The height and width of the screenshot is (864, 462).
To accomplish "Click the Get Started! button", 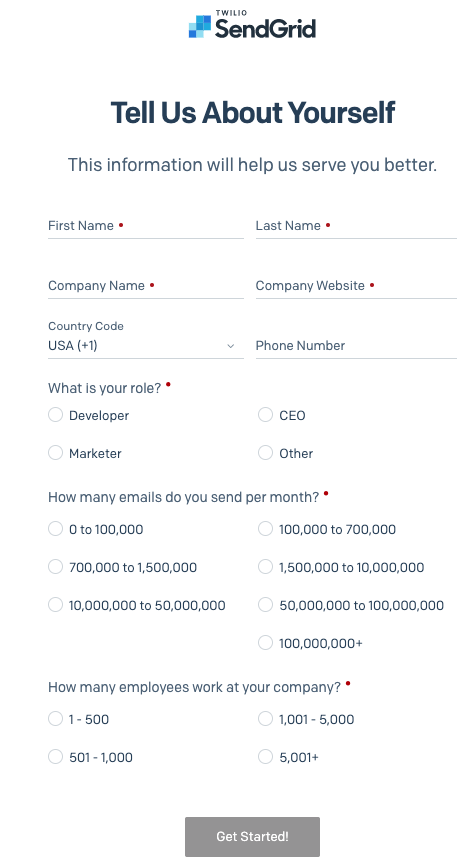I will pyautogui.click(x=253, y=836).
